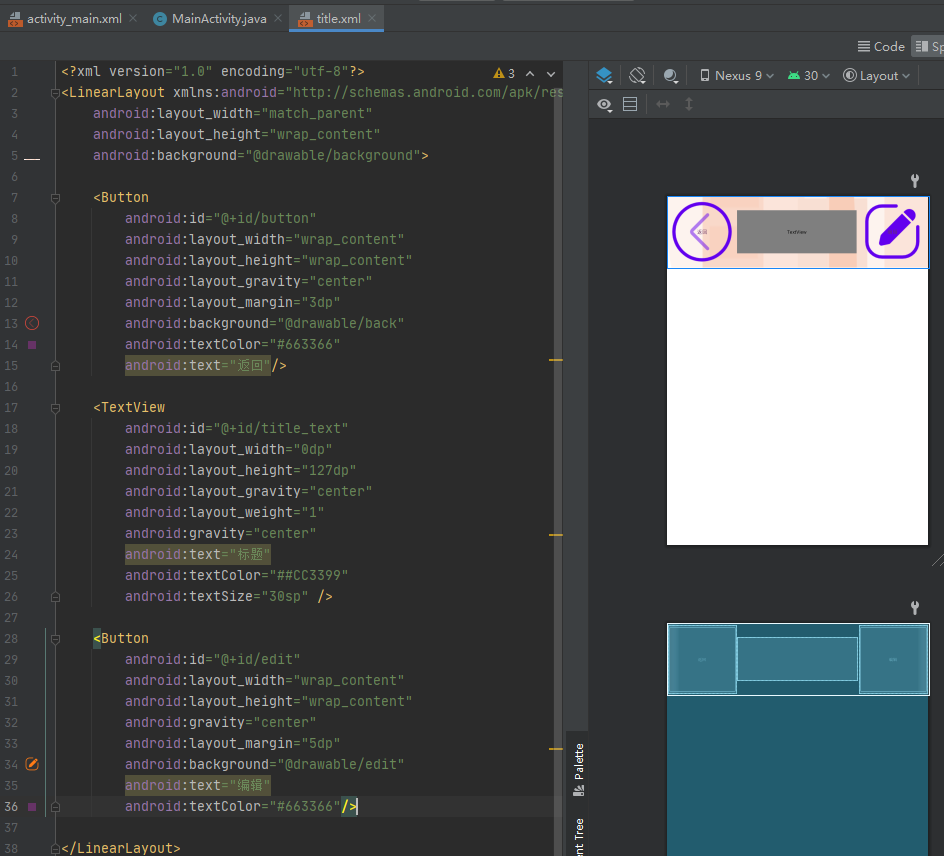Switch to the activity_main.xml tab
Image resolution: width=944 pixels, height=856 pixels.
point(64,19)
